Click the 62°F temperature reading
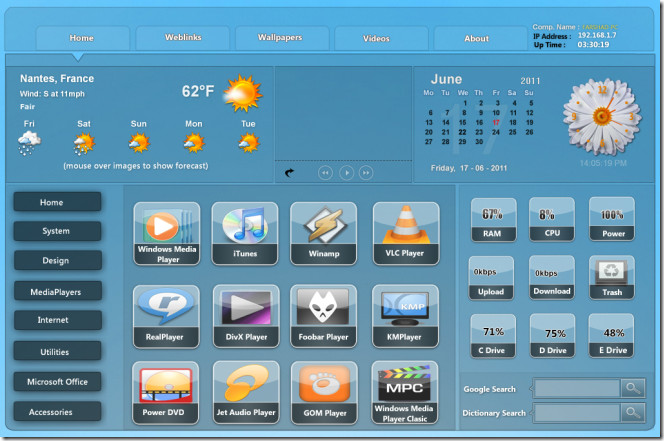This screenshot has width=664, height=441. (x=198, y=91)
